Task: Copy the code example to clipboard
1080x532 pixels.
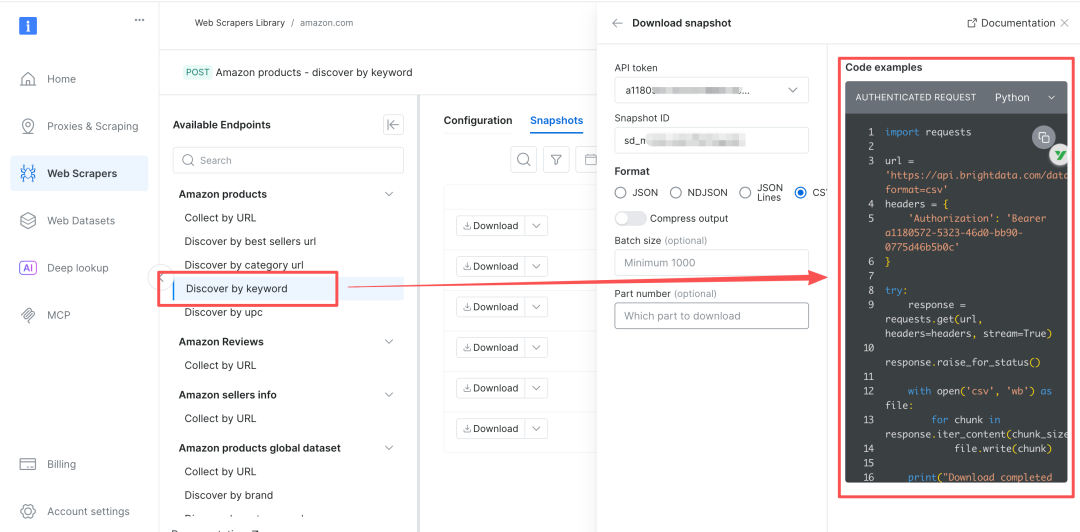Action: [x=1043, y=138]
